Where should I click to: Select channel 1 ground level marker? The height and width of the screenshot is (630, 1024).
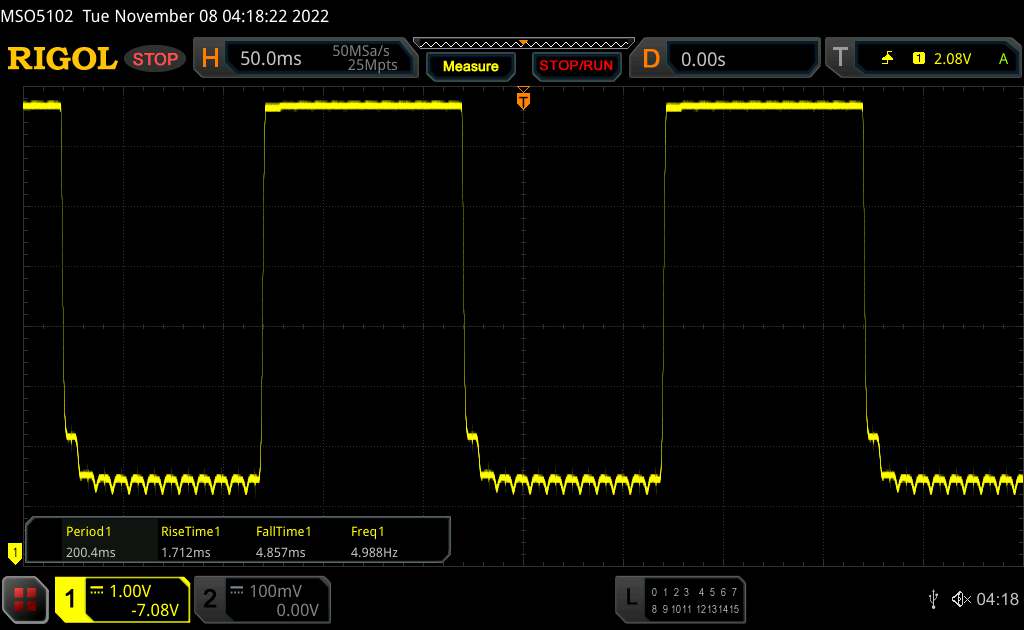pos(14,552)
